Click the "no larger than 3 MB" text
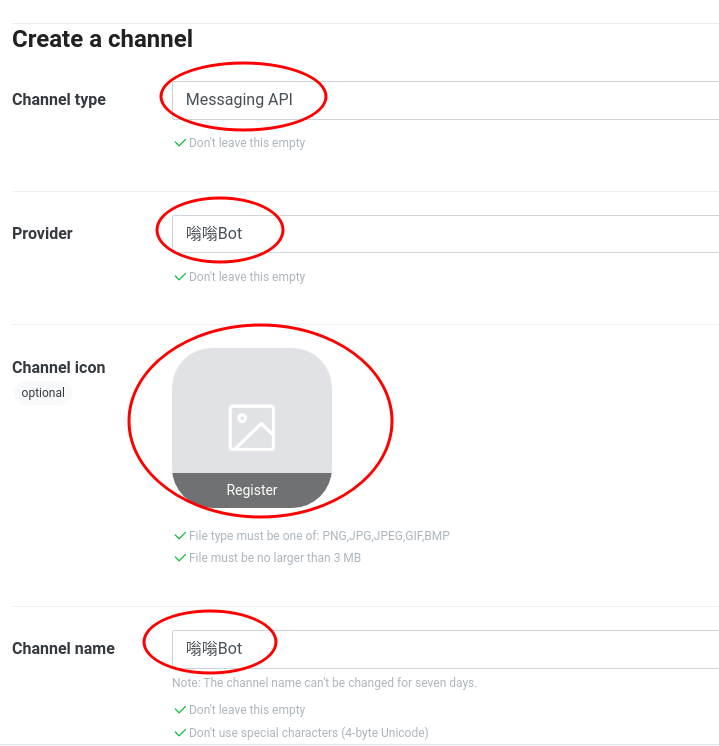This screenshot has height=746, width=719. click(275, 558)
